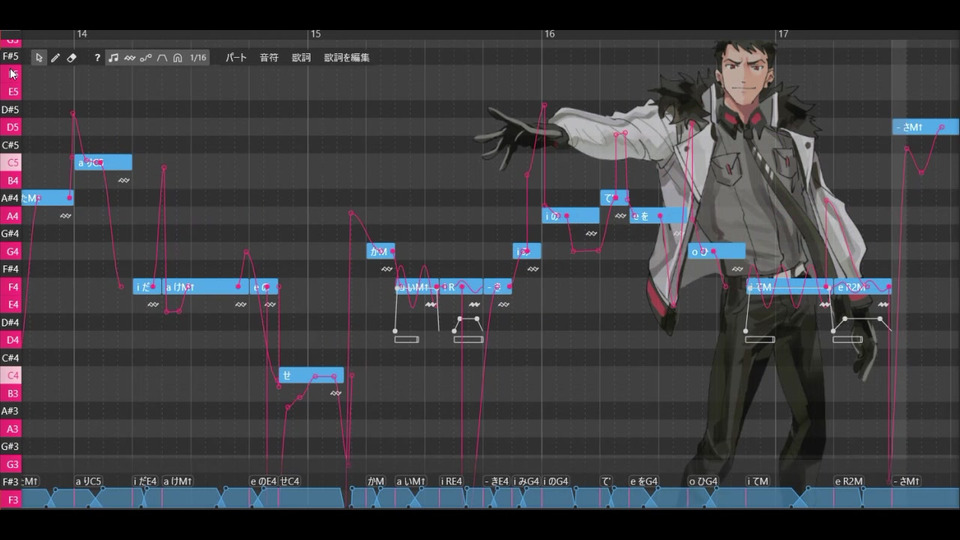
Task: Select the pencil draw tool
Action: point(55,58)
